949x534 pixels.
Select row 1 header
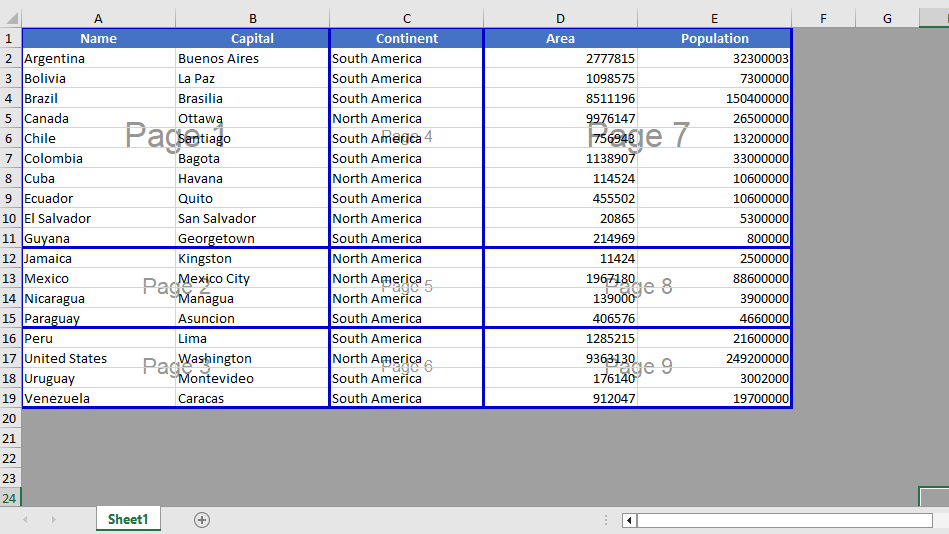10,39
